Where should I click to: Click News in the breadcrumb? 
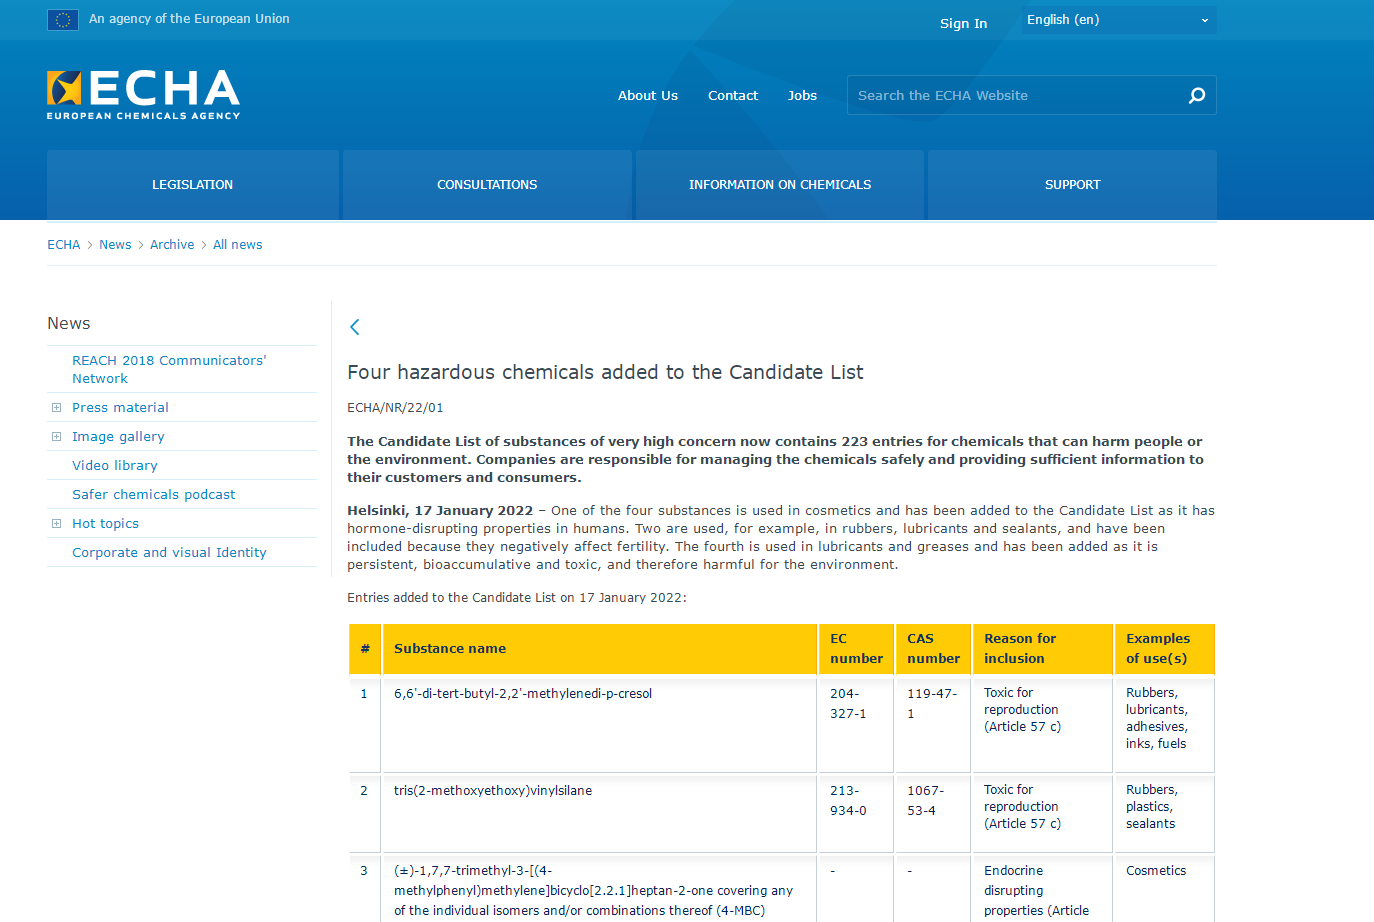115,245
